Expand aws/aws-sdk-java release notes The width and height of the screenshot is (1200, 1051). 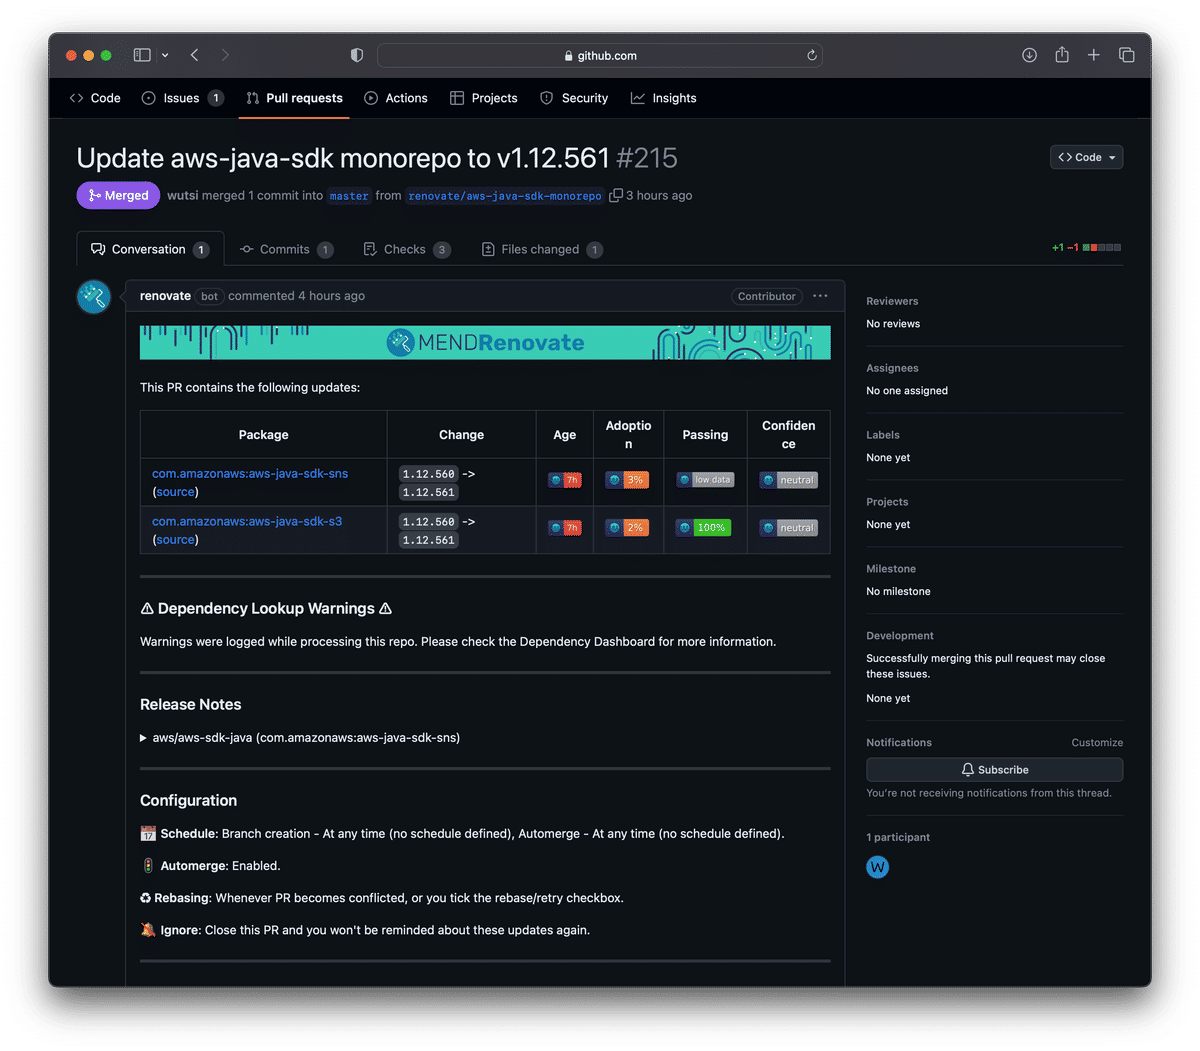[300, 738]
